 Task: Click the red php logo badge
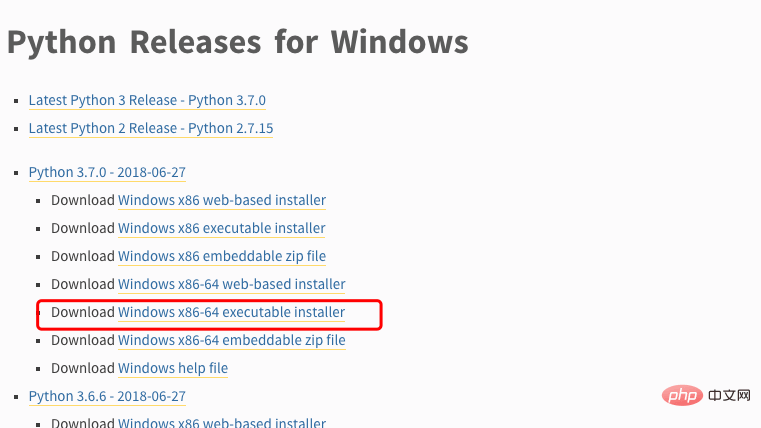pyautogui.click(x=682, y=395)
